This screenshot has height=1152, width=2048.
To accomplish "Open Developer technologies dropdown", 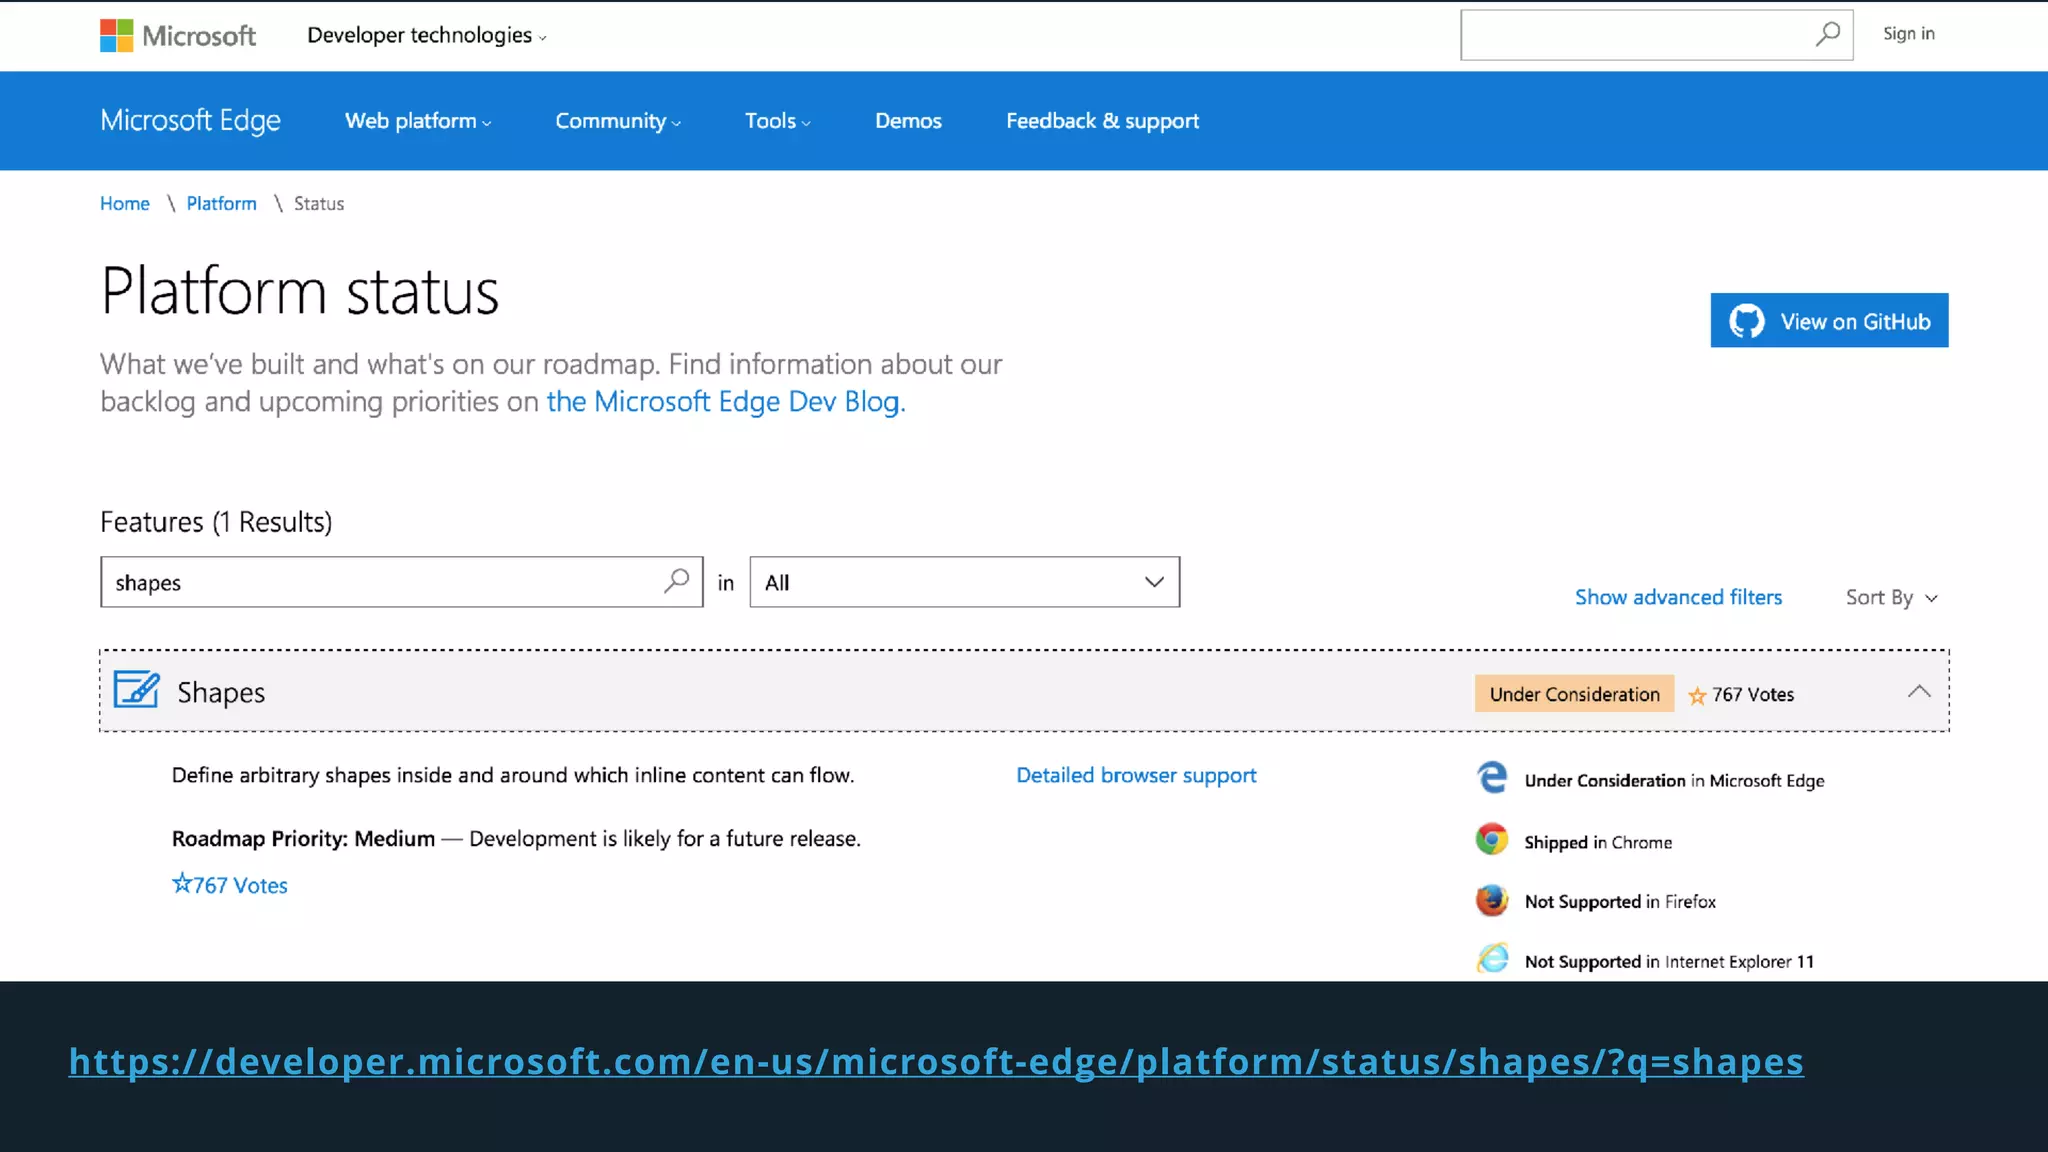I will [x=427, y=35].
